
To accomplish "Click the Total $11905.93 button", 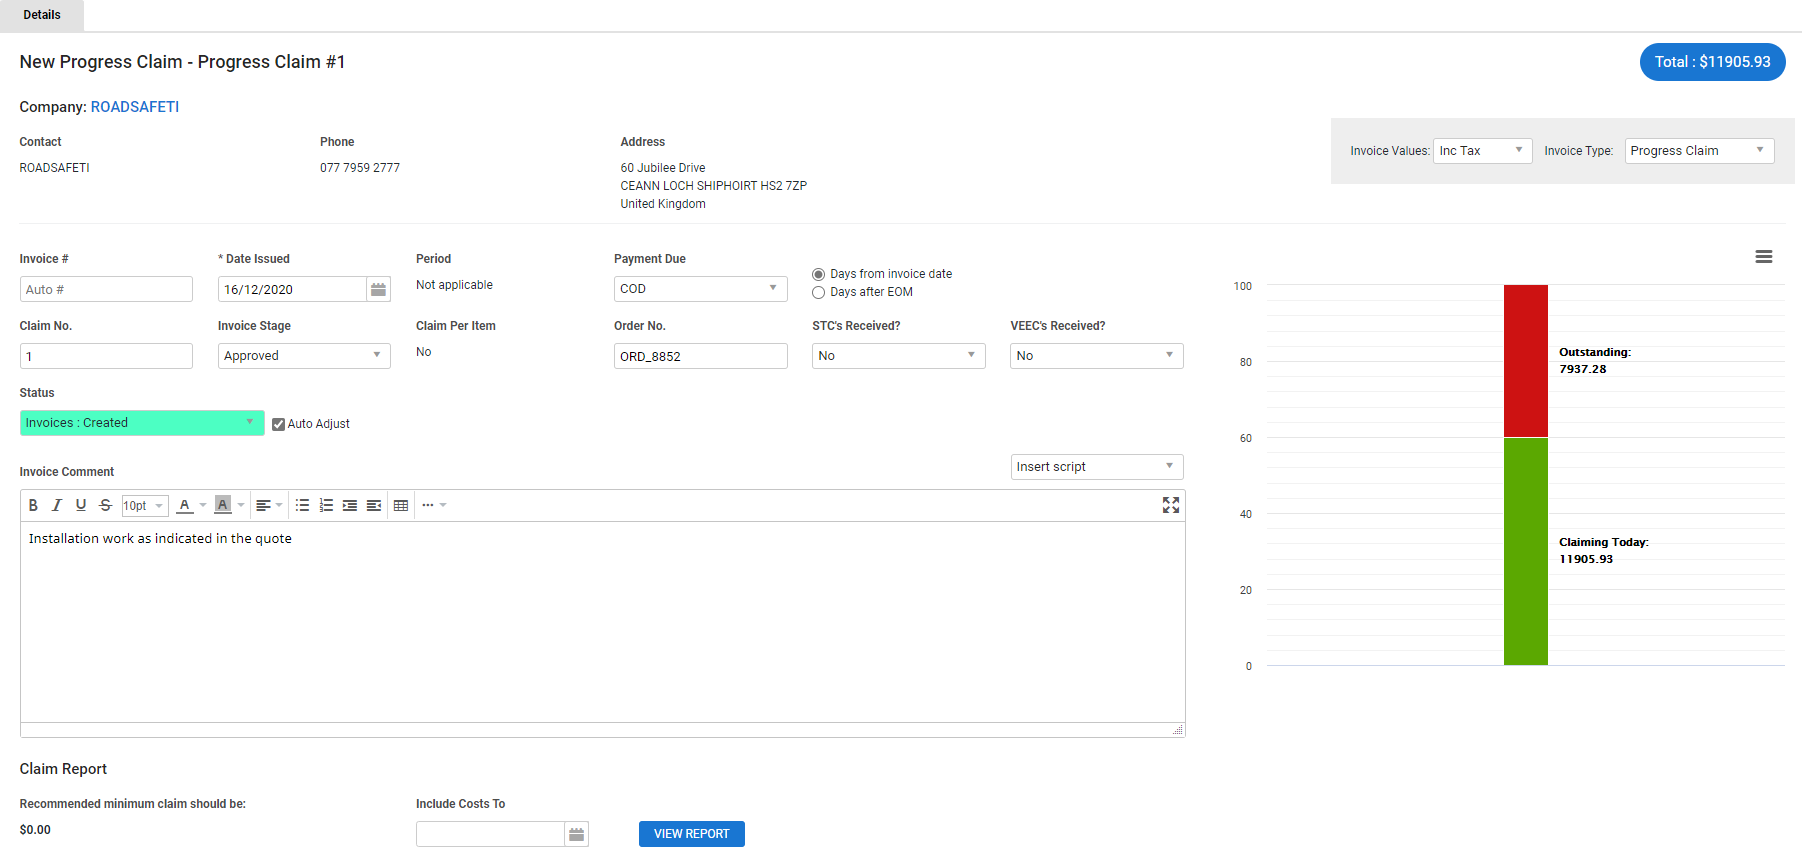I will pos(1712,62).
